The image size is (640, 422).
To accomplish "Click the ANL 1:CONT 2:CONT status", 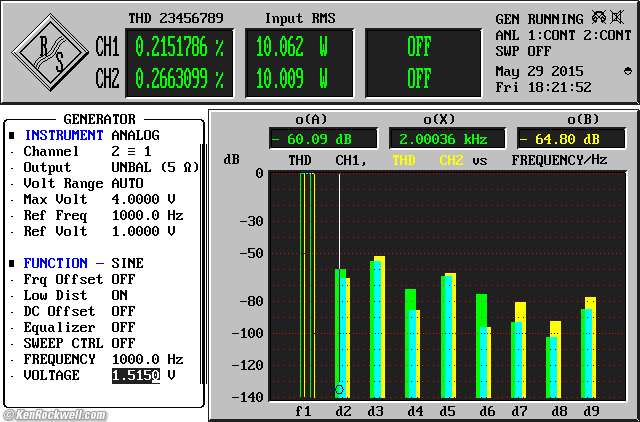I will [563, 36].
